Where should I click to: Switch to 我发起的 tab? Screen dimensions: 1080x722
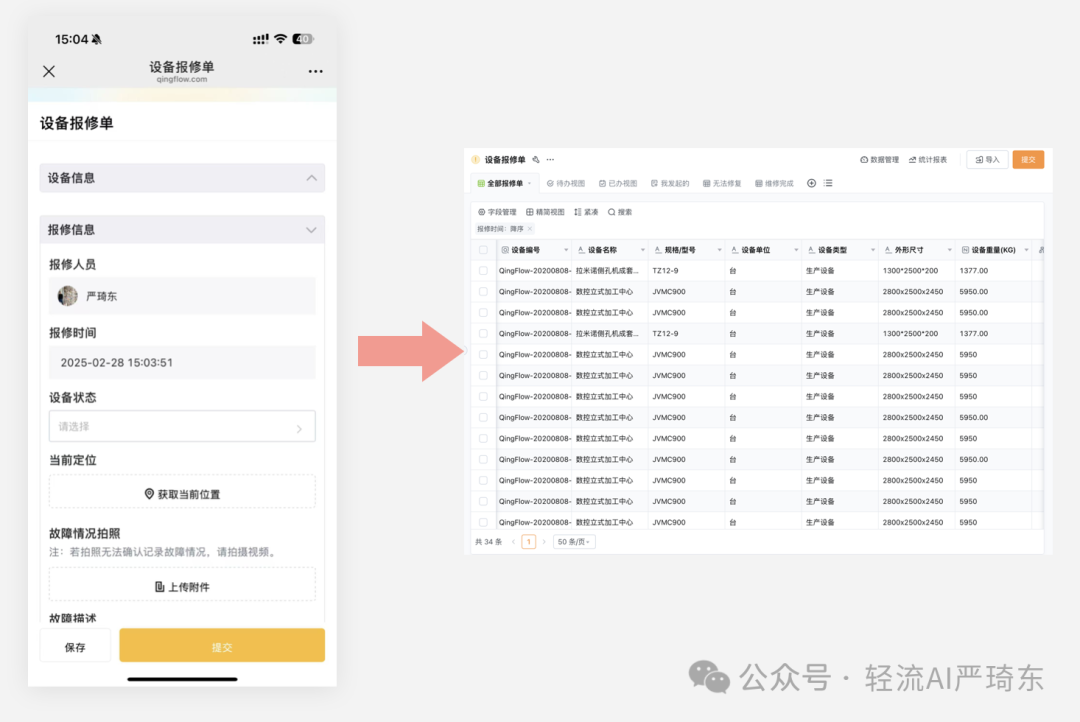(x=670, y=183)
